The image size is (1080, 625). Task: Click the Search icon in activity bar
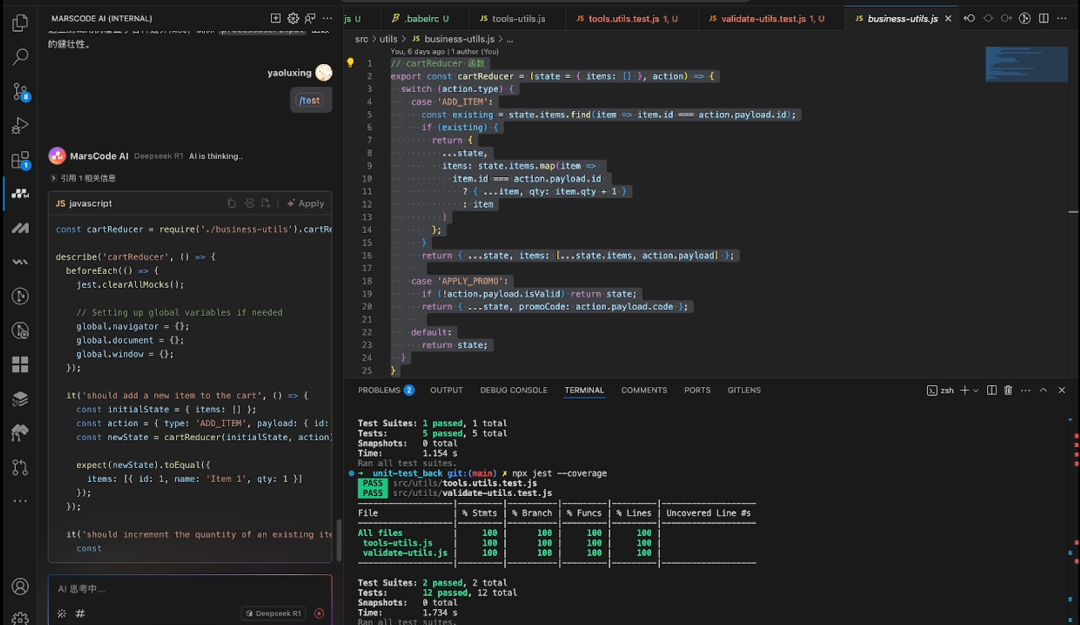pyautogui.click(x=20, y=57)
